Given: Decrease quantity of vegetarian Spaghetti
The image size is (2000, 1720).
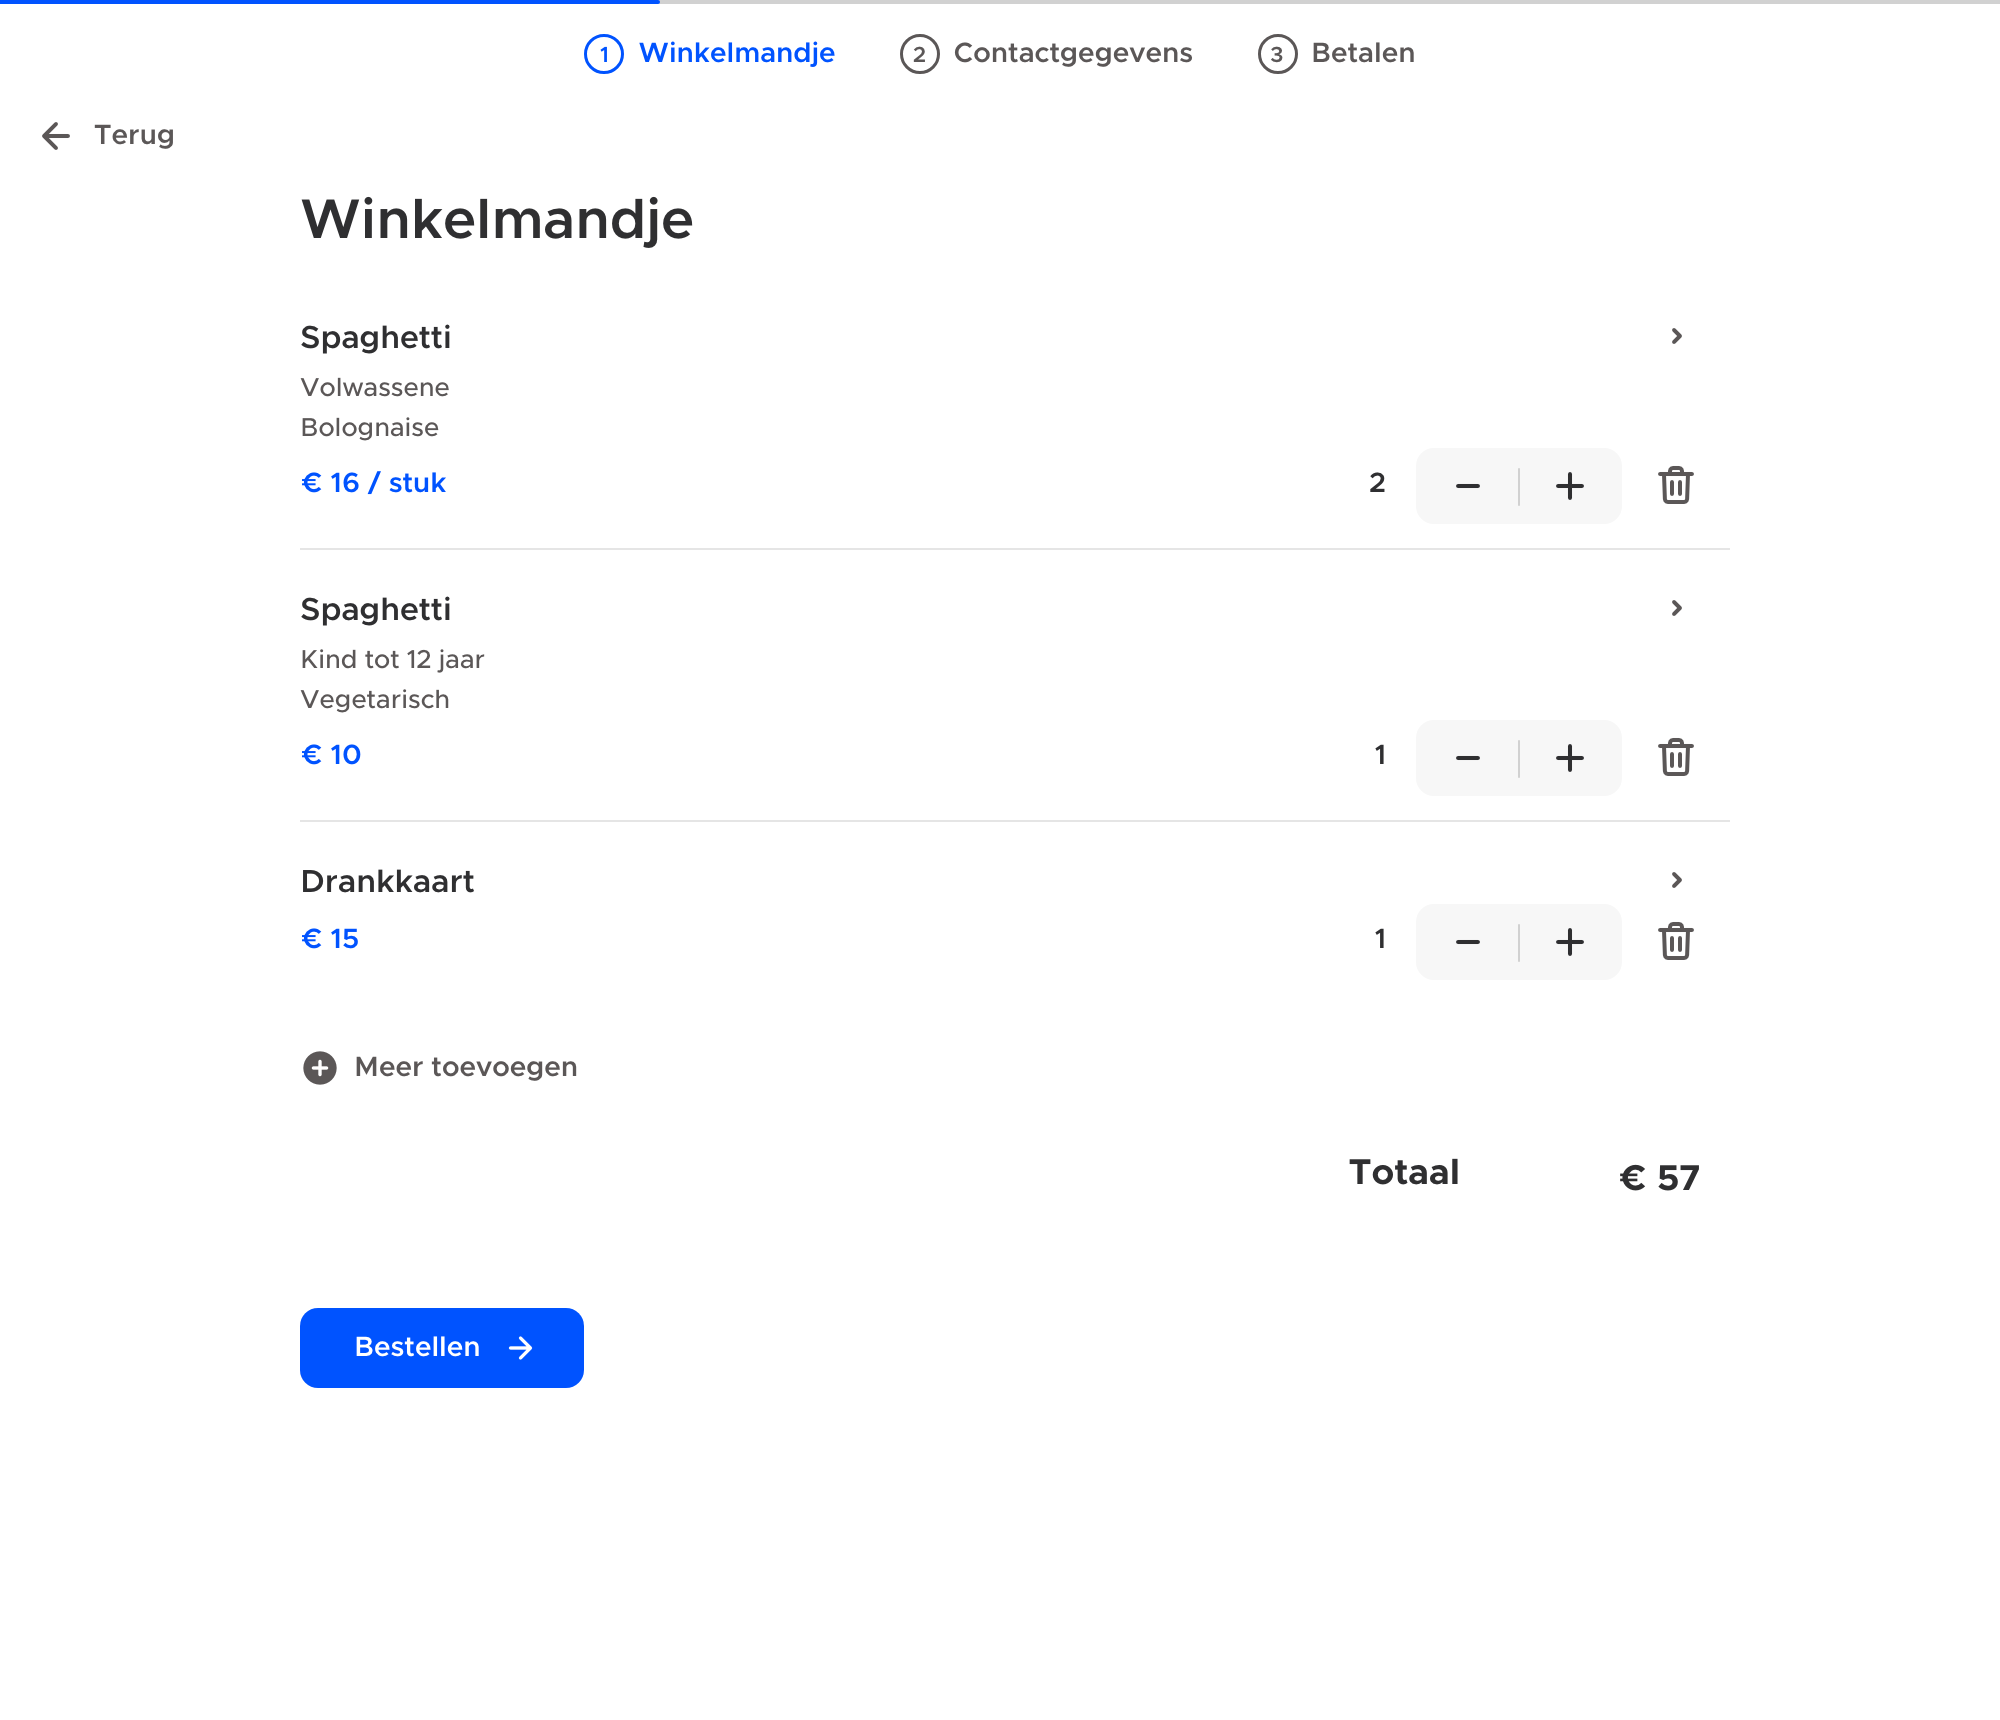Looking at the screenshot, I should 1467,758.
